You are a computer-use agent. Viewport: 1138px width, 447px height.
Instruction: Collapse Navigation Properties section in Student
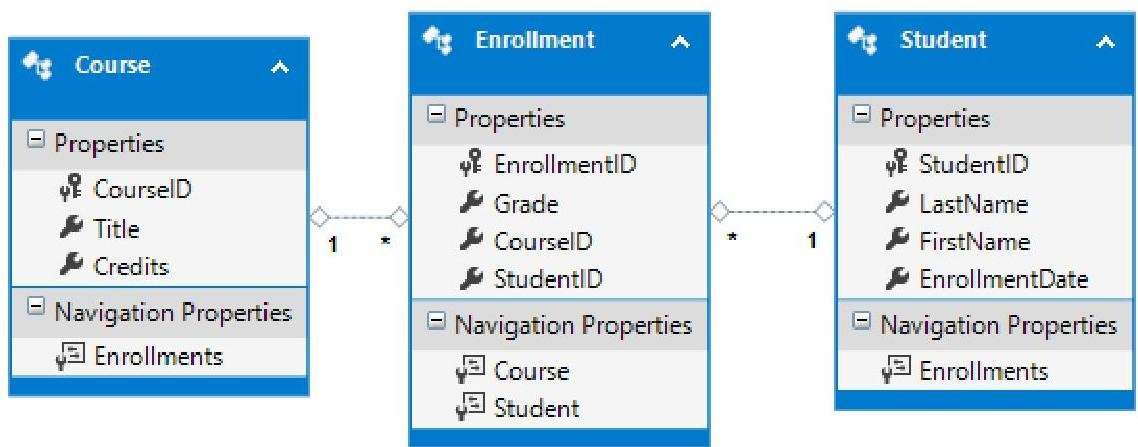[861, 324]
